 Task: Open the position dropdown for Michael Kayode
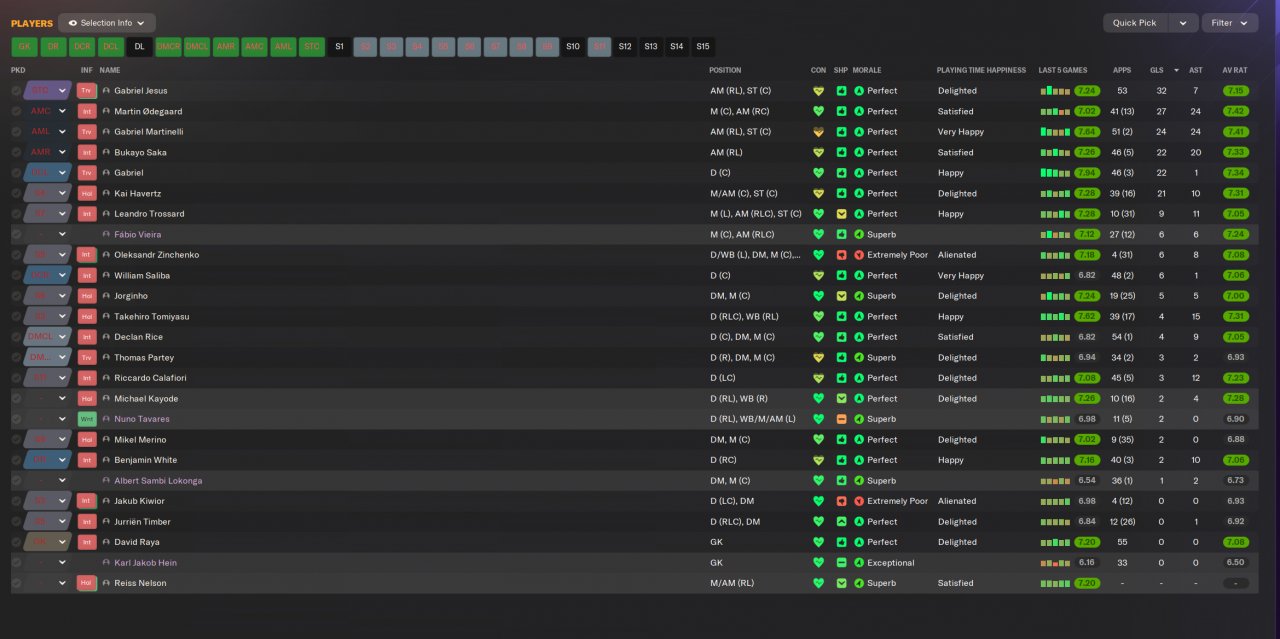pyautogui.click(x=48, y=399)
